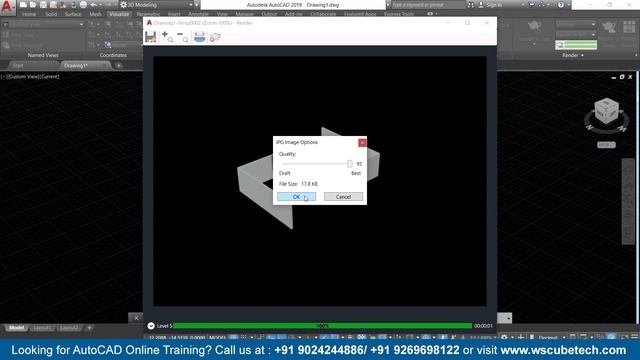Click the Plot icon in quick access toolbar

[x=83, y=5]
